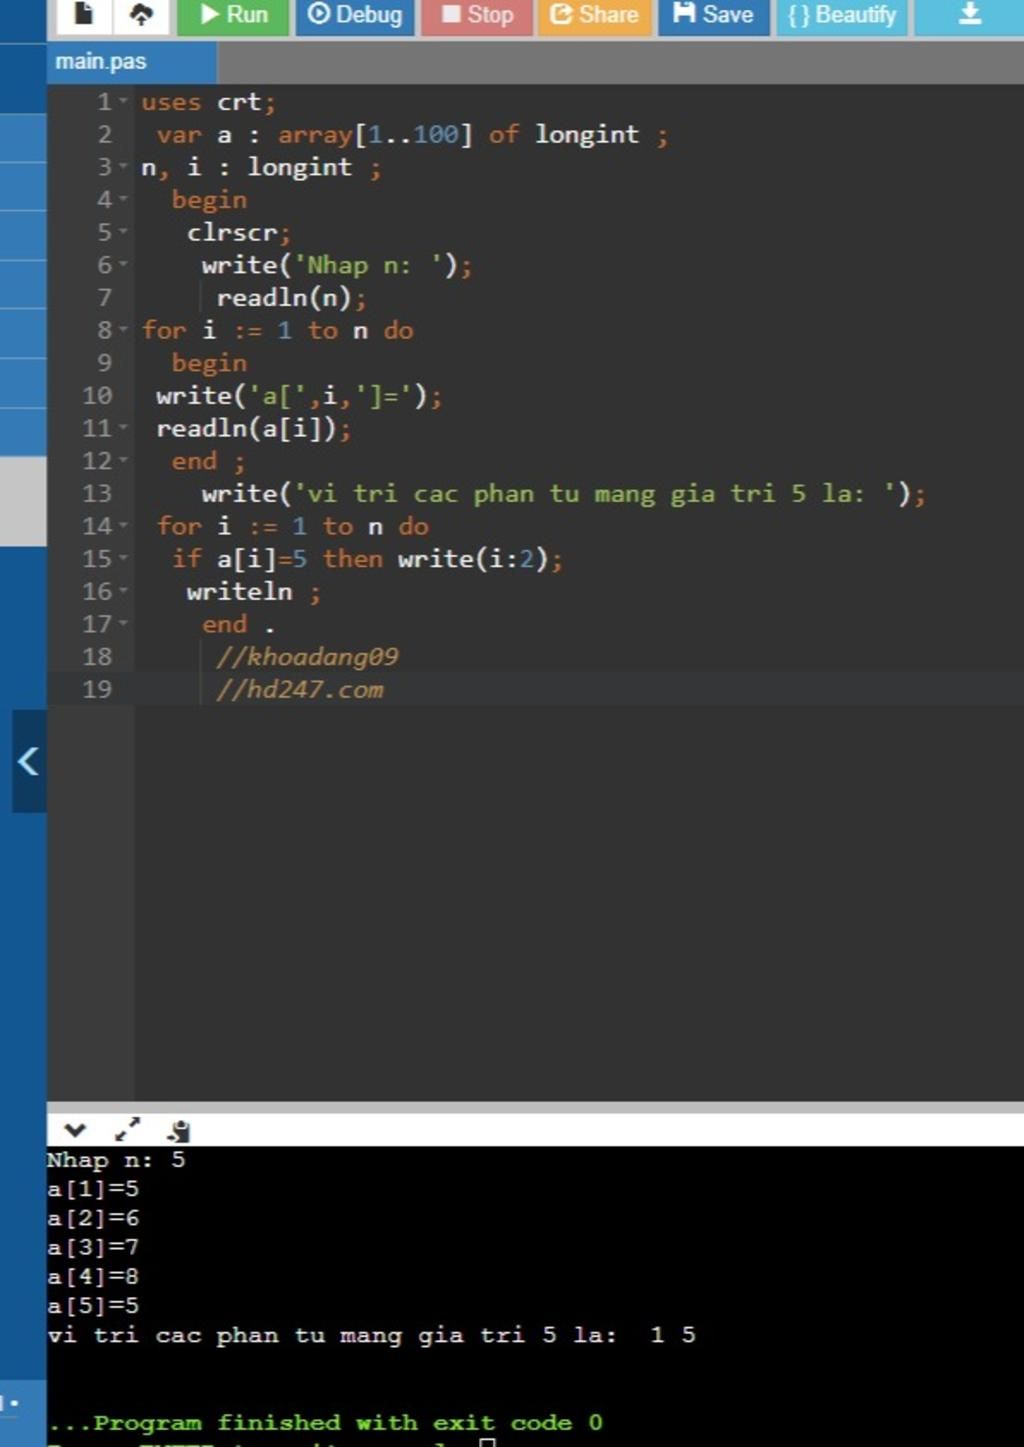Screen dimensions: 1024x1447
Task: Click 'a[2]=6' in the console output
Action: 93,1218
